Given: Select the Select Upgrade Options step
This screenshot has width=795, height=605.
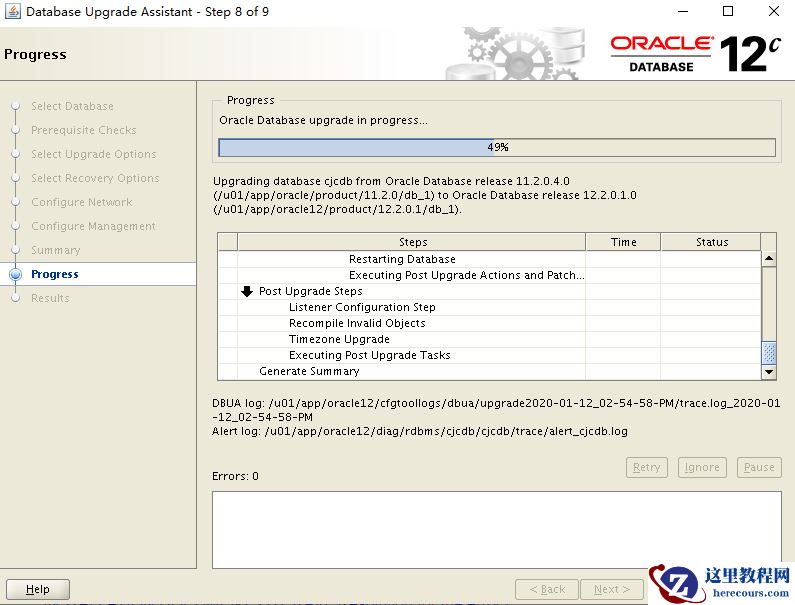Looking at the screenshot, I should tap(94, 154).
